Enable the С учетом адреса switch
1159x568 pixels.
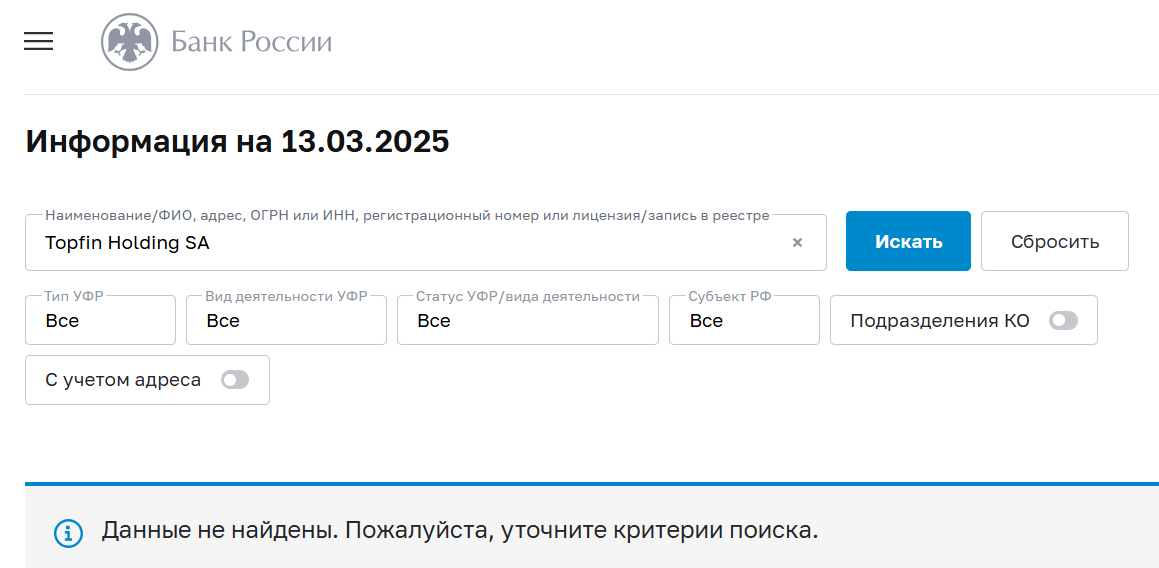235,380
